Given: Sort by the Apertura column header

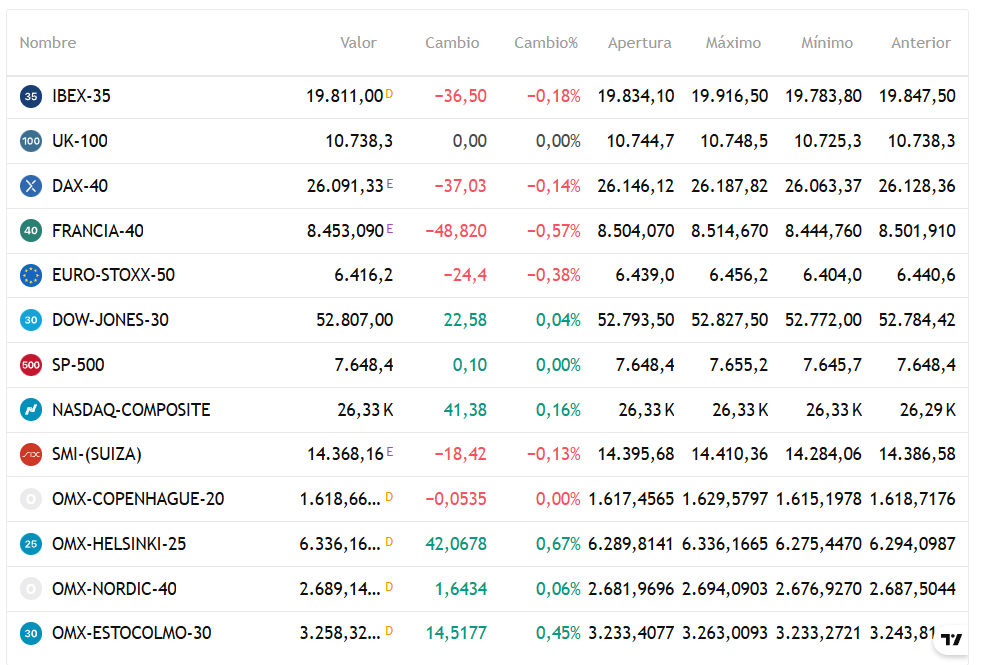Looking at the screenshot, I should click(640, 43).
